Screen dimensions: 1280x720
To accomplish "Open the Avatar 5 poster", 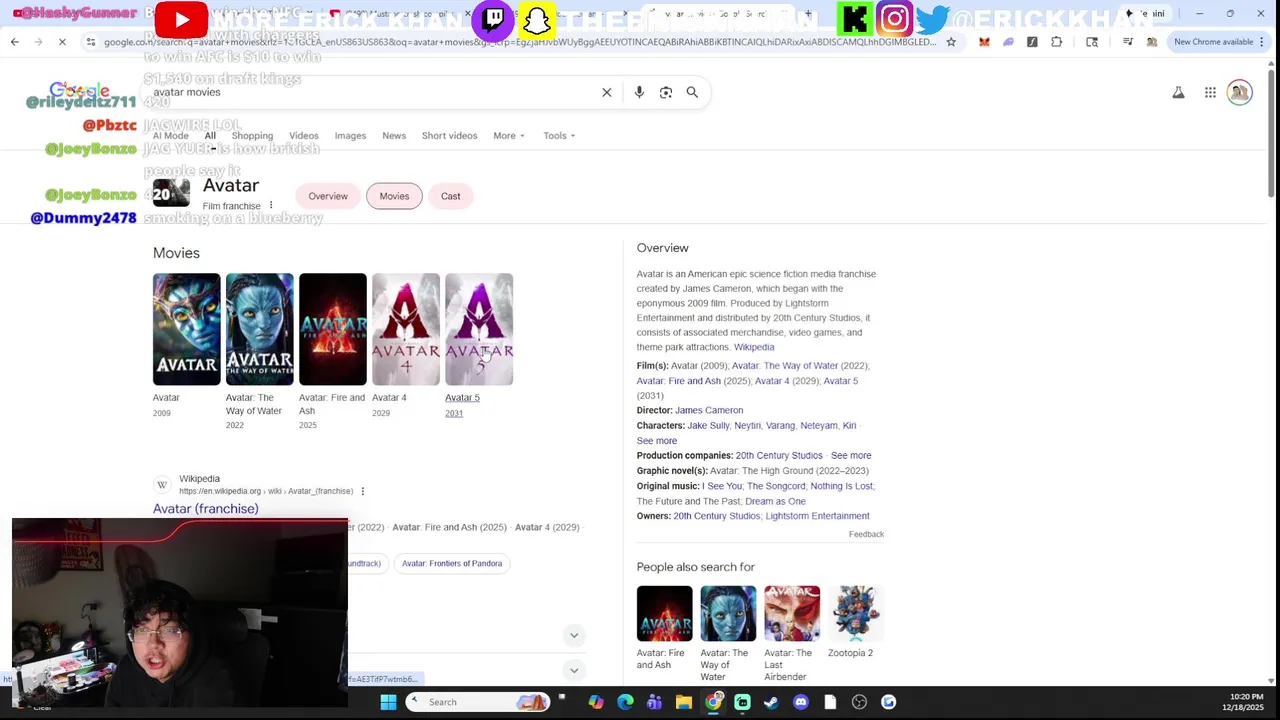I will click(479, 329).
